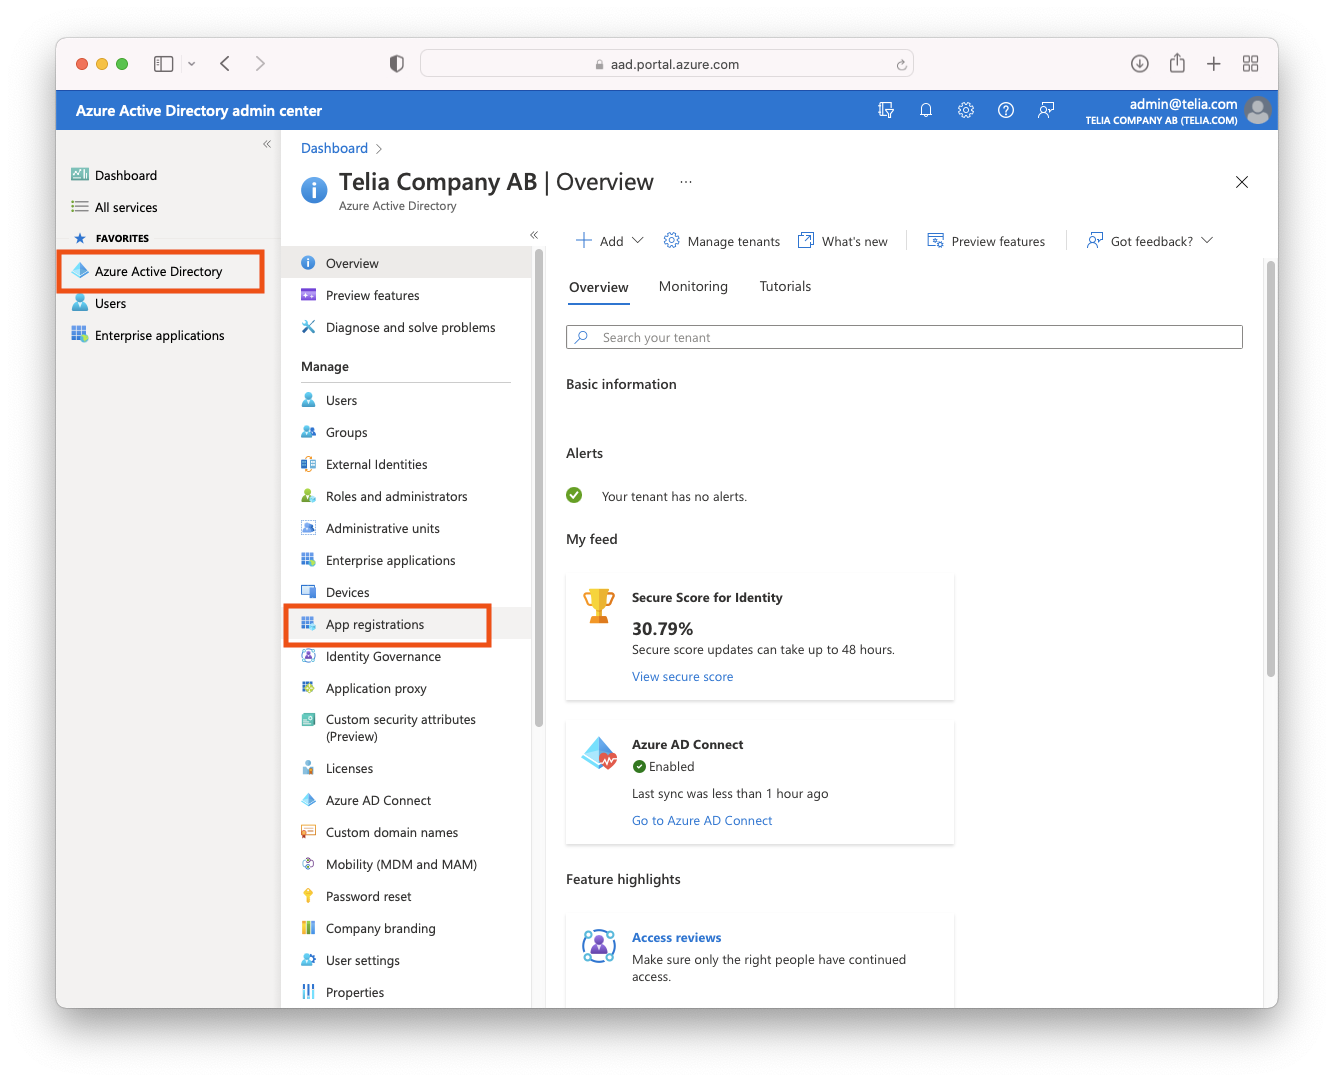Open Overview in the resource menu
Image resolution: width=1334 pixels, height=1082 pixels.
tap(407, 263)
